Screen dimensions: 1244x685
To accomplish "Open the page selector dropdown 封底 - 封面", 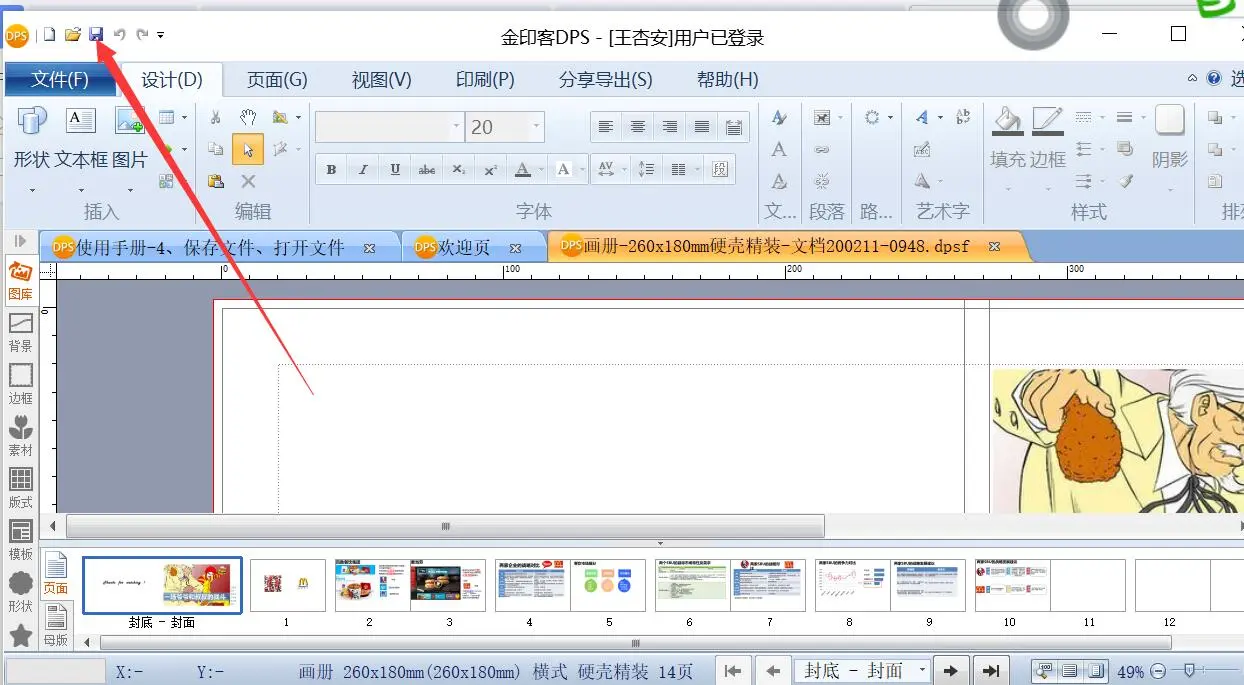I will pyautogui.click(x=921, y=671).
